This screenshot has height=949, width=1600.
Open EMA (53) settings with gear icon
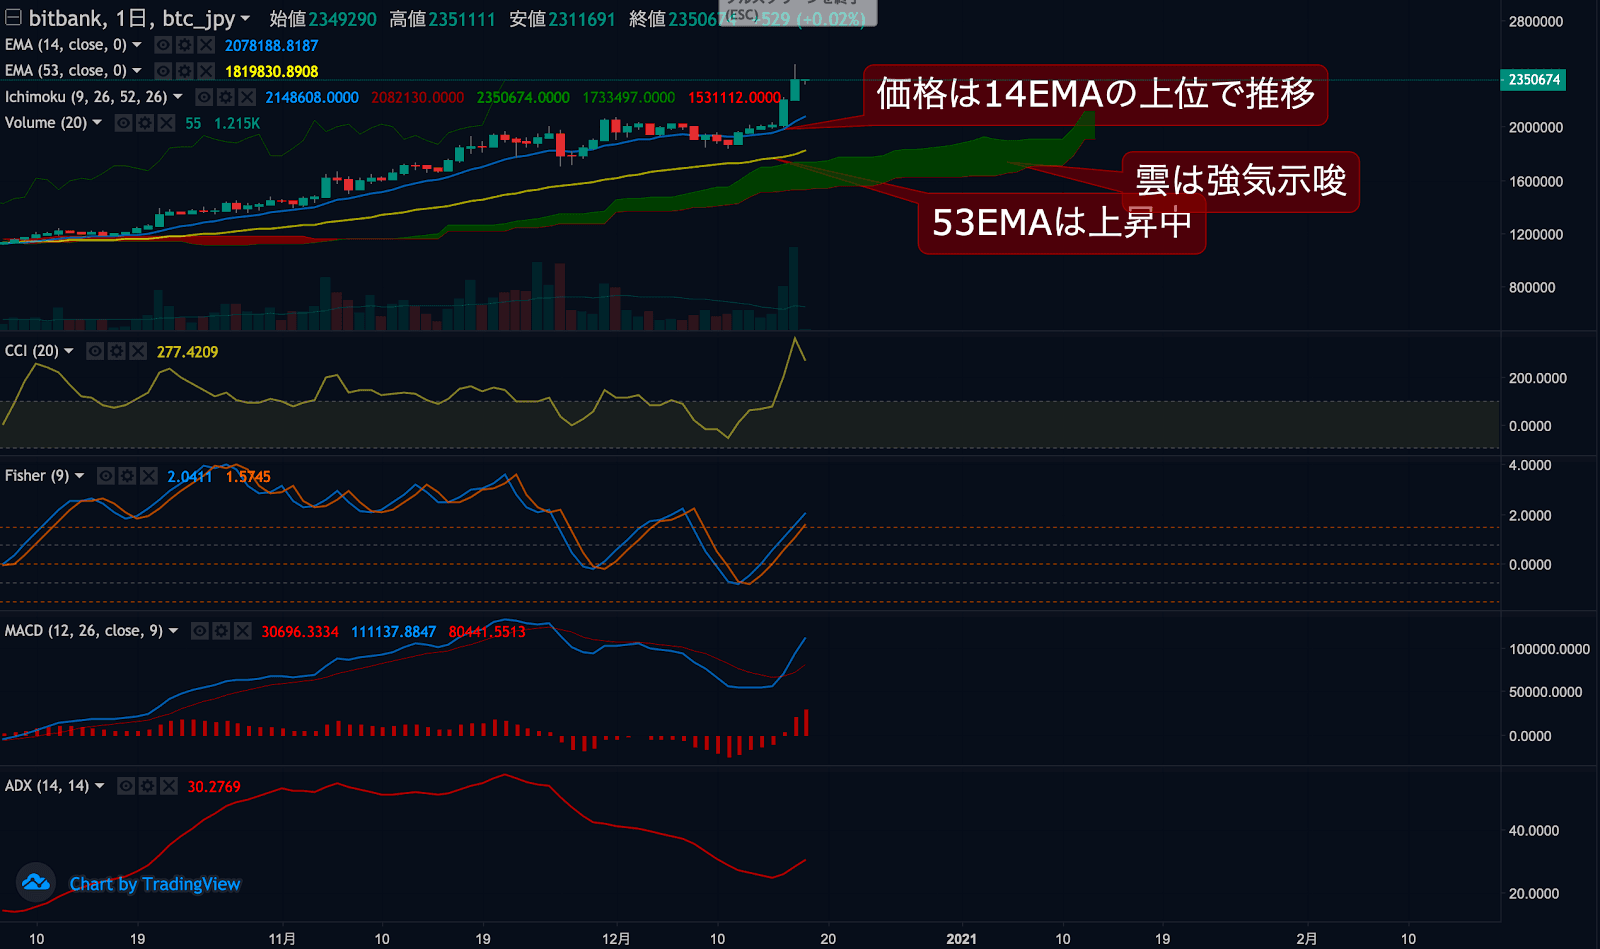pyautogui.click(x=185, y=70)
